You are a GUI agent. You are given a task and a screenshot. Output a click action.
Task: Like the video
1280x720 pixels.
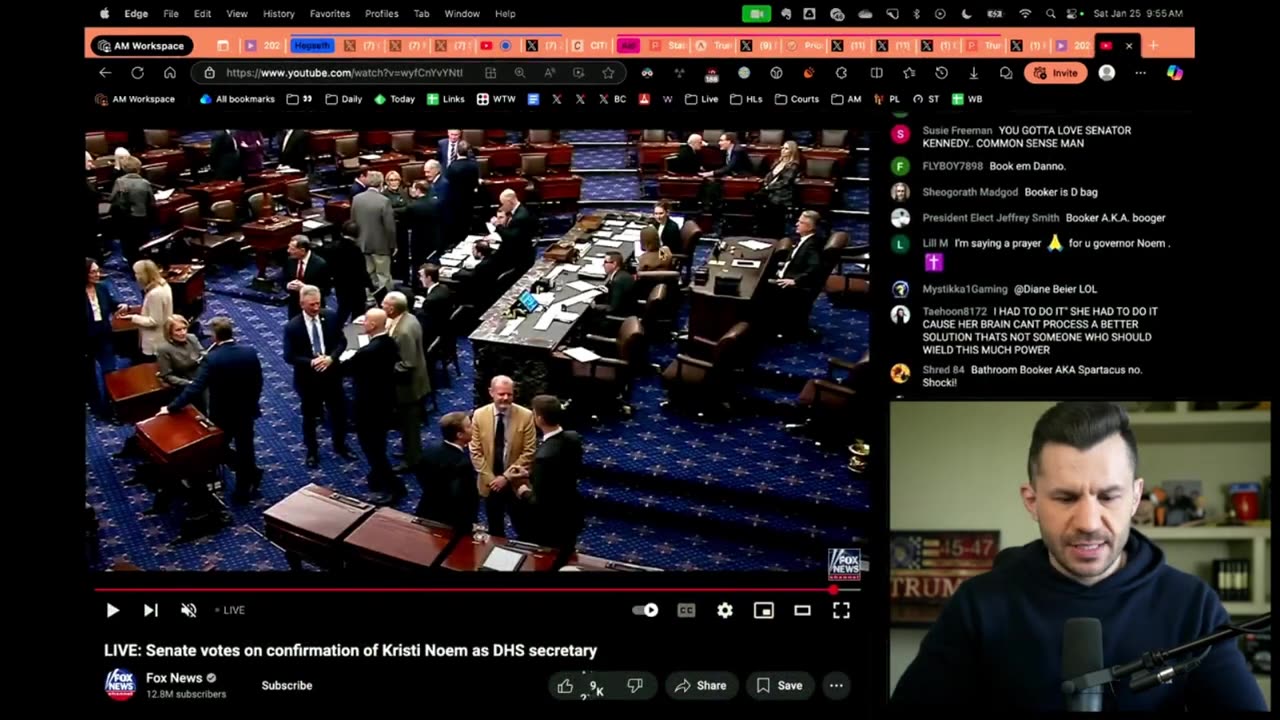point(565,685)
